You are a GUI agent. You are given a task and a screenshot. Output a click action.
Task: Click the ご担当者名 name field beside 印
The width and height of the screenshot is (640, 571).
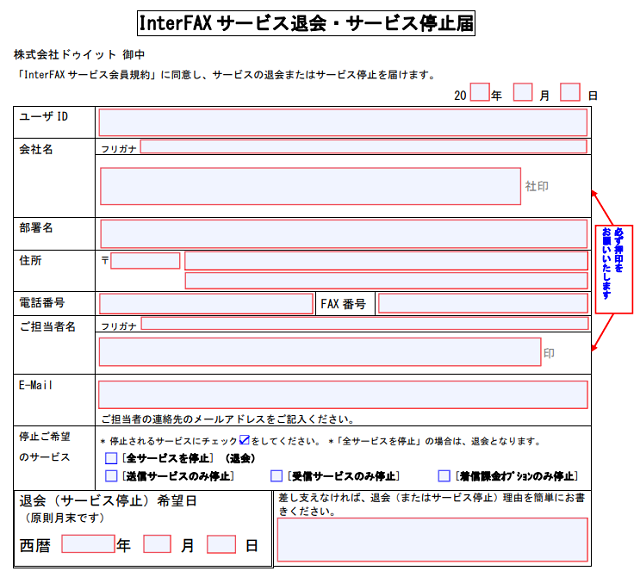pos(320,352)
